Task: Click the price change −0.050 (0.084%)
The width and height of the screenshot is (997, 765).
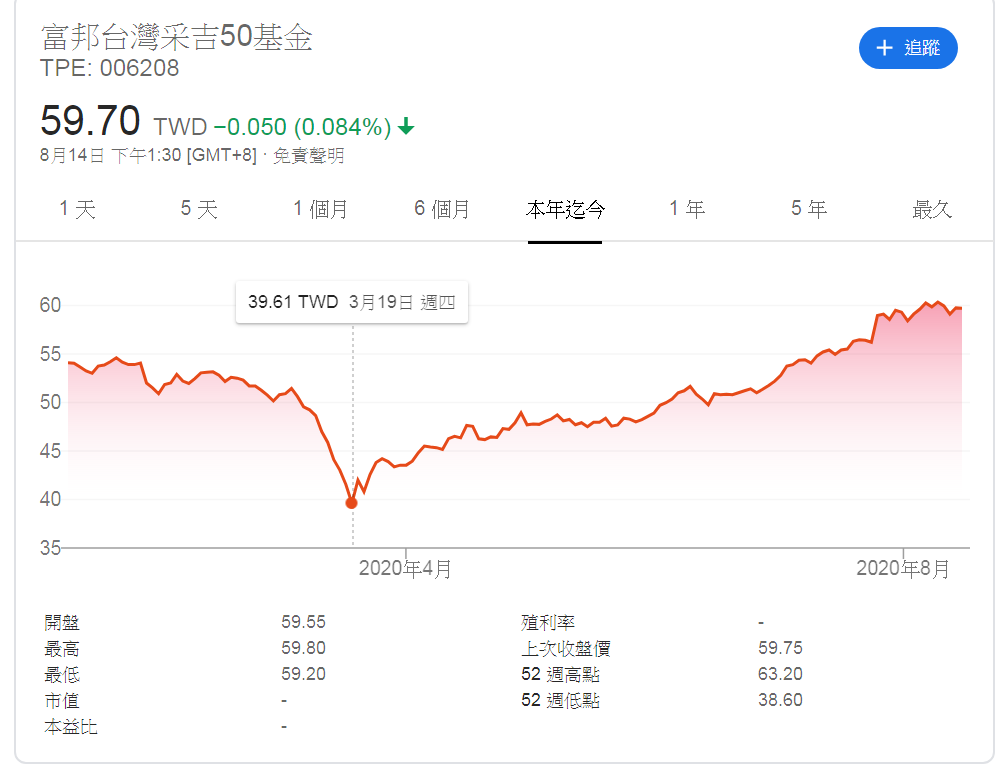Action: 302,127
